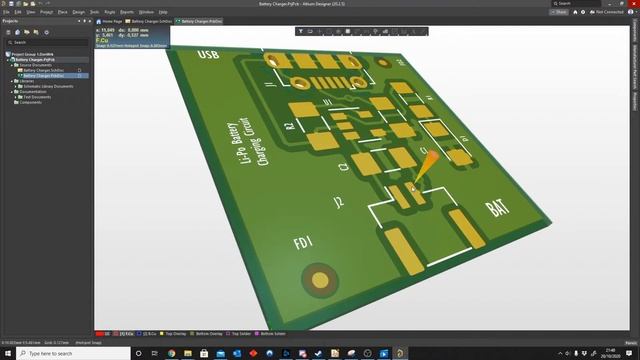Open Task View on the taskbar
The width and height of the screenshot is (640, 360).
tap(154, 353)
